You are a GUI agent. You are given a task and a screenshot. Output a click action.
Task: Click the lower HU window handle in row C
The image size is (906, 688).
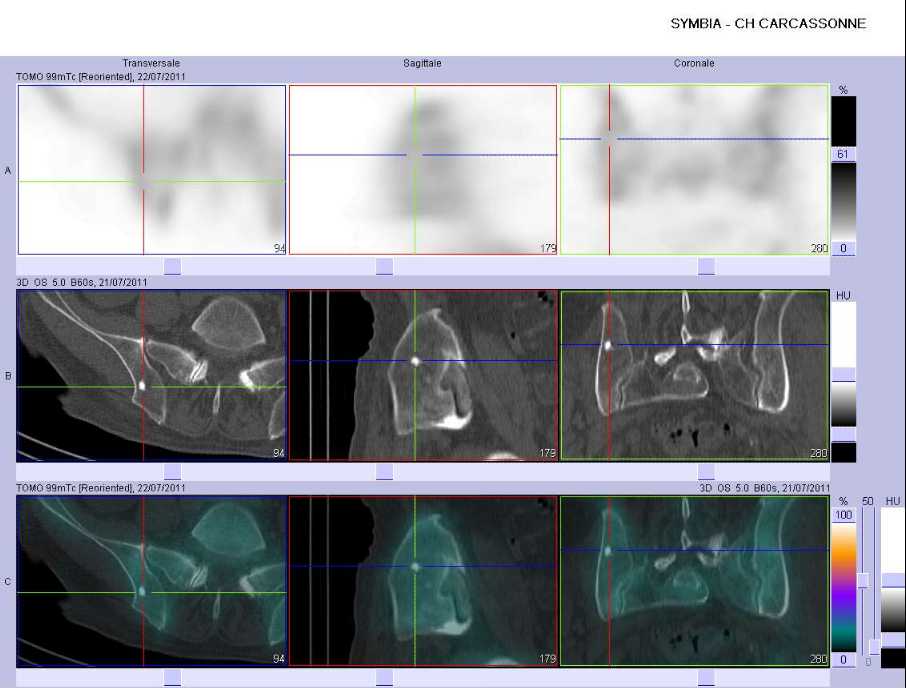coord(893,640)
